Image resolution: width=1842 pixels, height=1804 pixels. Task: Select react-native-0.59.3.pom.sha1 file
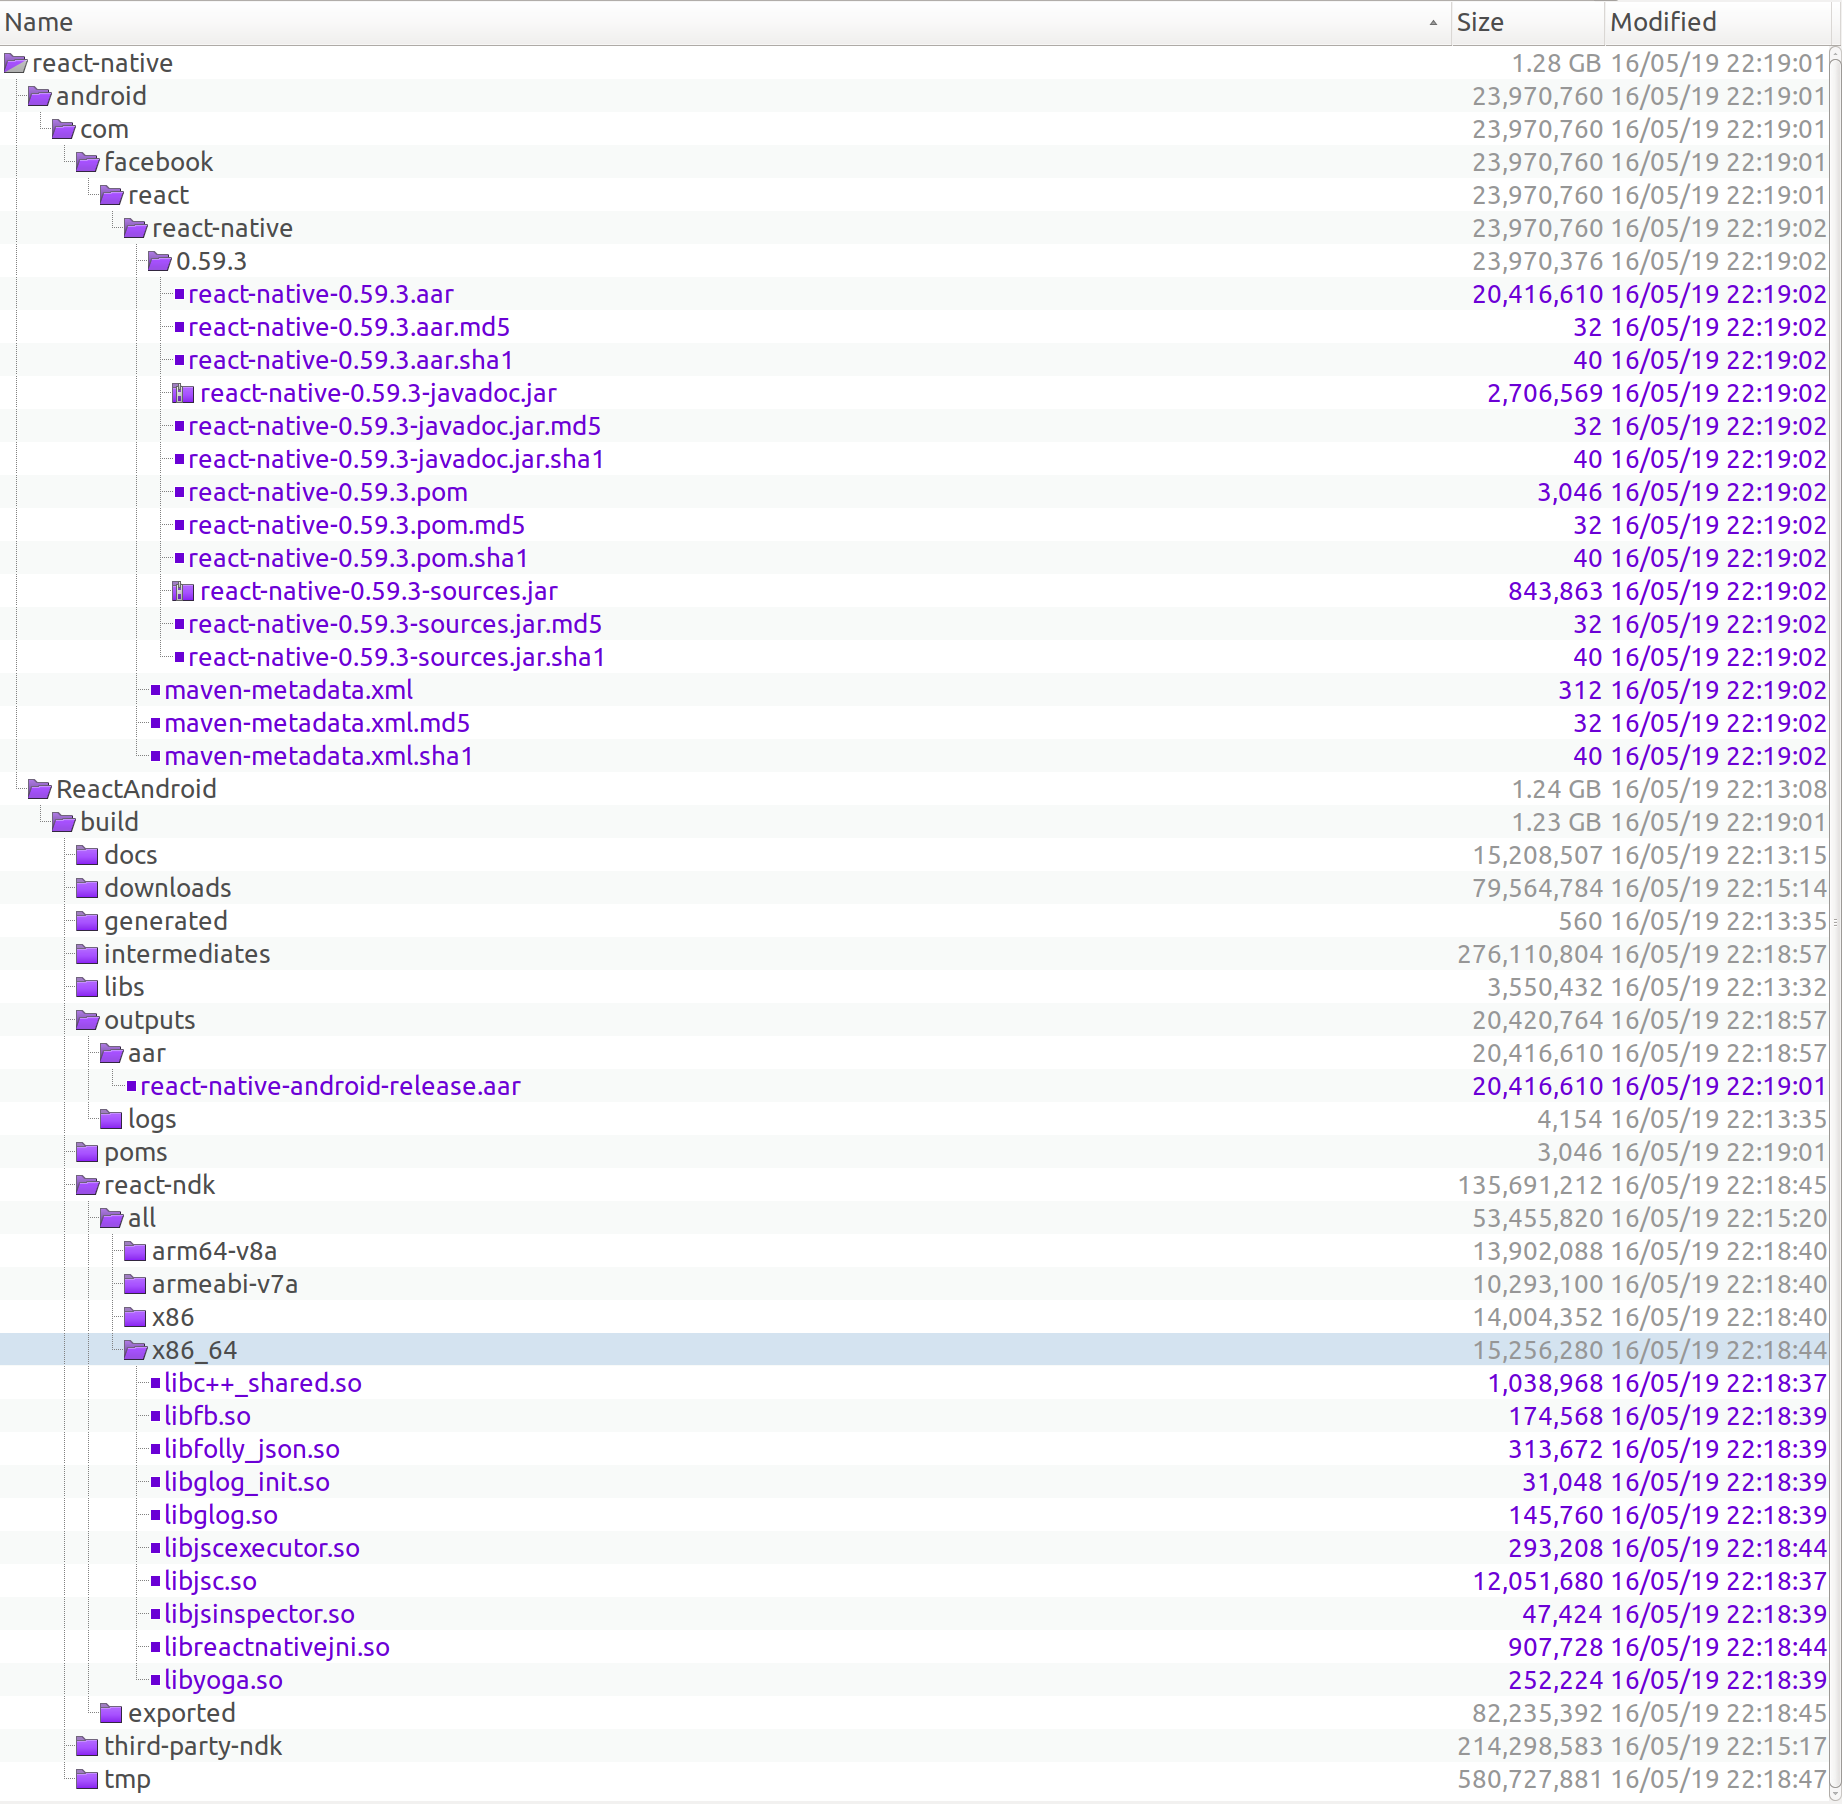click(x=357, y=559)
